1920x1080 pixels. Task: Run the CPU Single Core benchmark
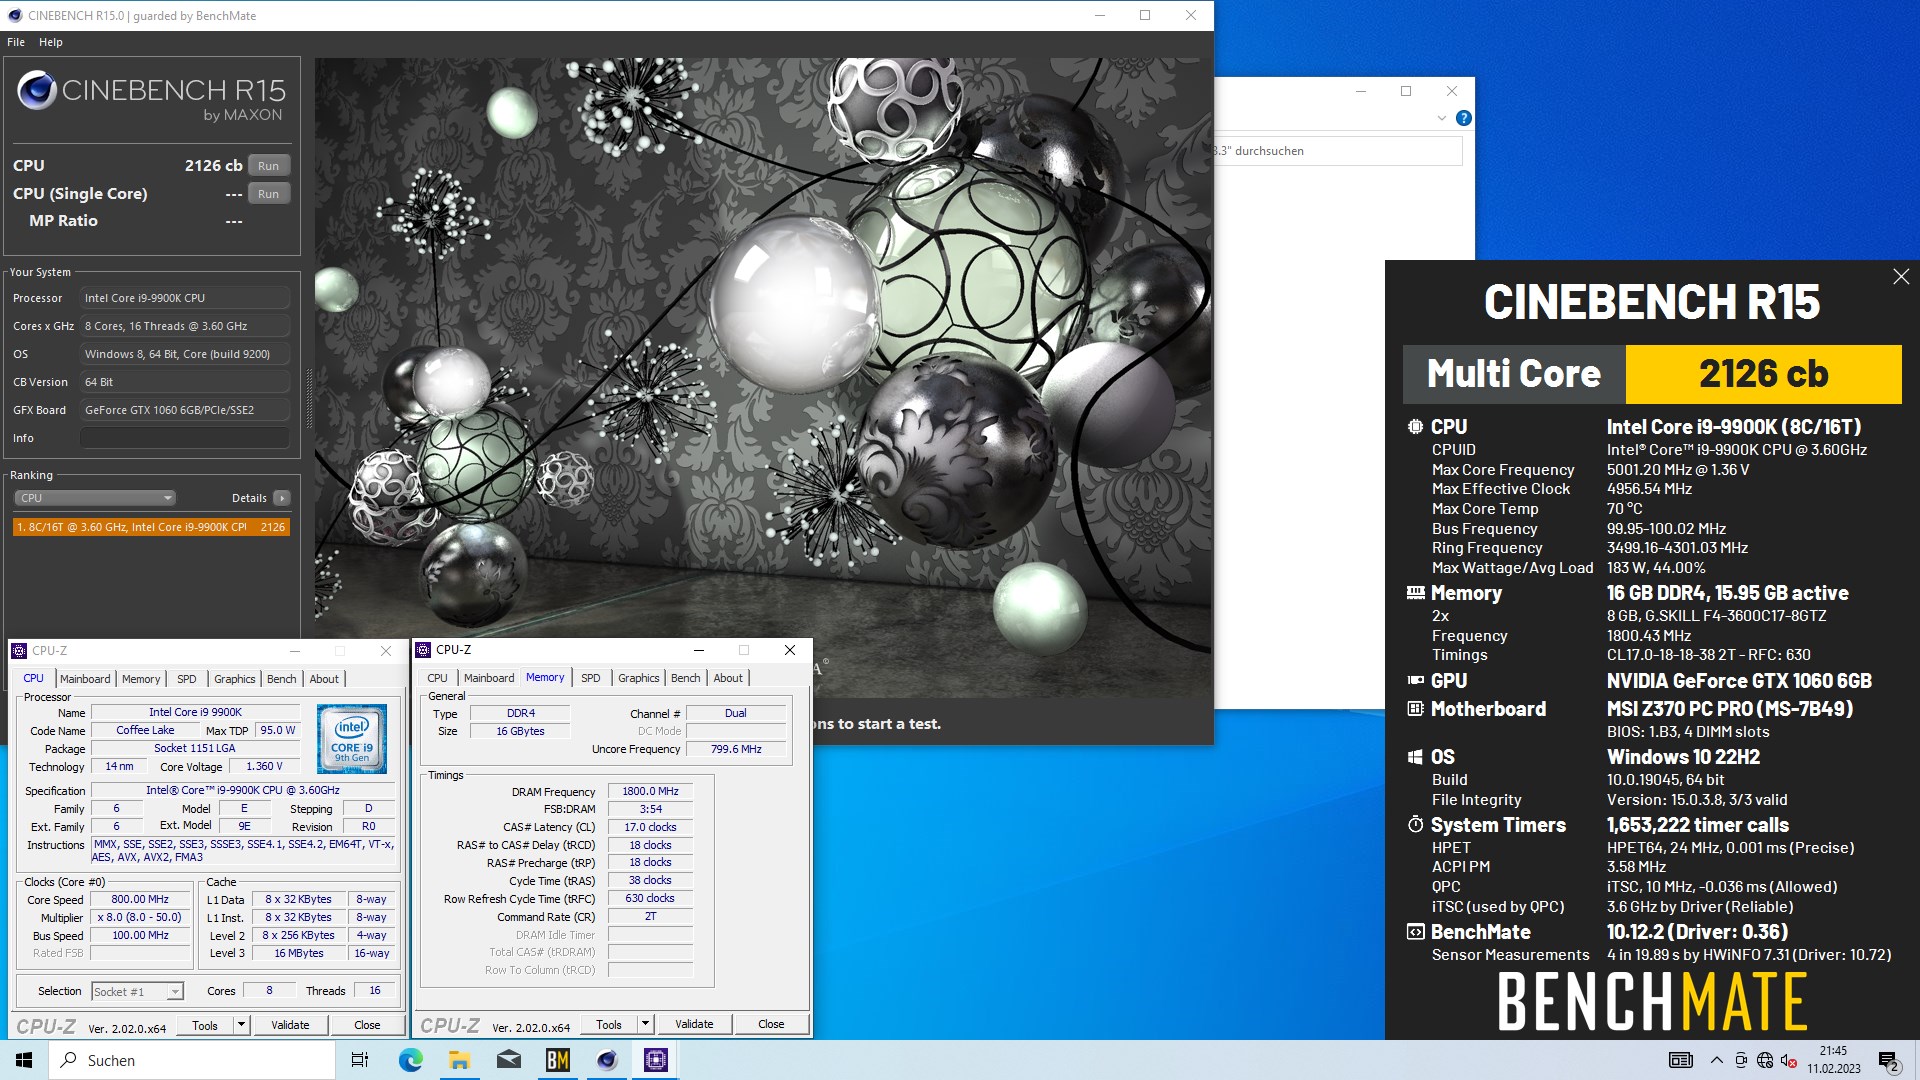pos(268,194)
